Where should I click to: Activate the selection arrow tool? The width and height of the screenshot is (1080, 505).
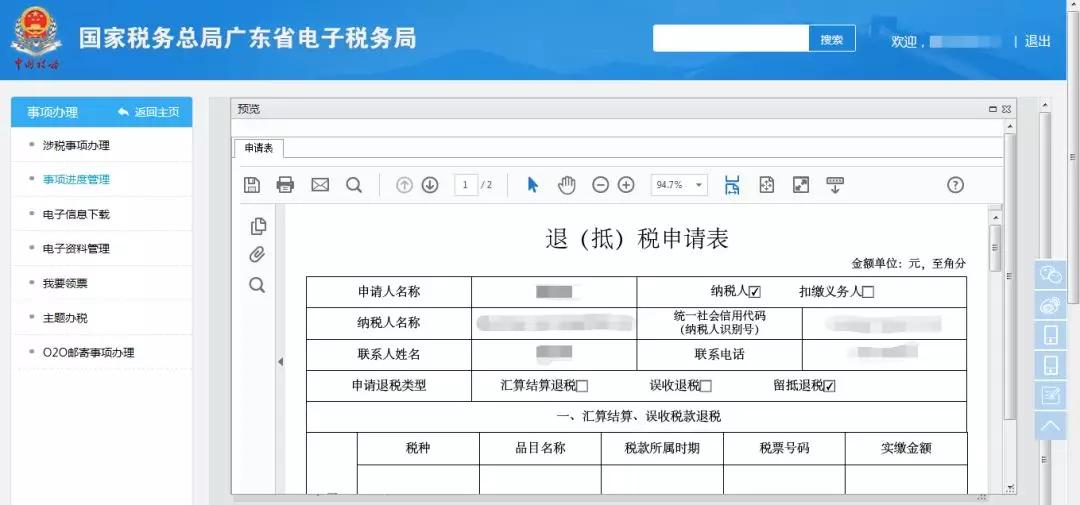(x=532, y=185)
